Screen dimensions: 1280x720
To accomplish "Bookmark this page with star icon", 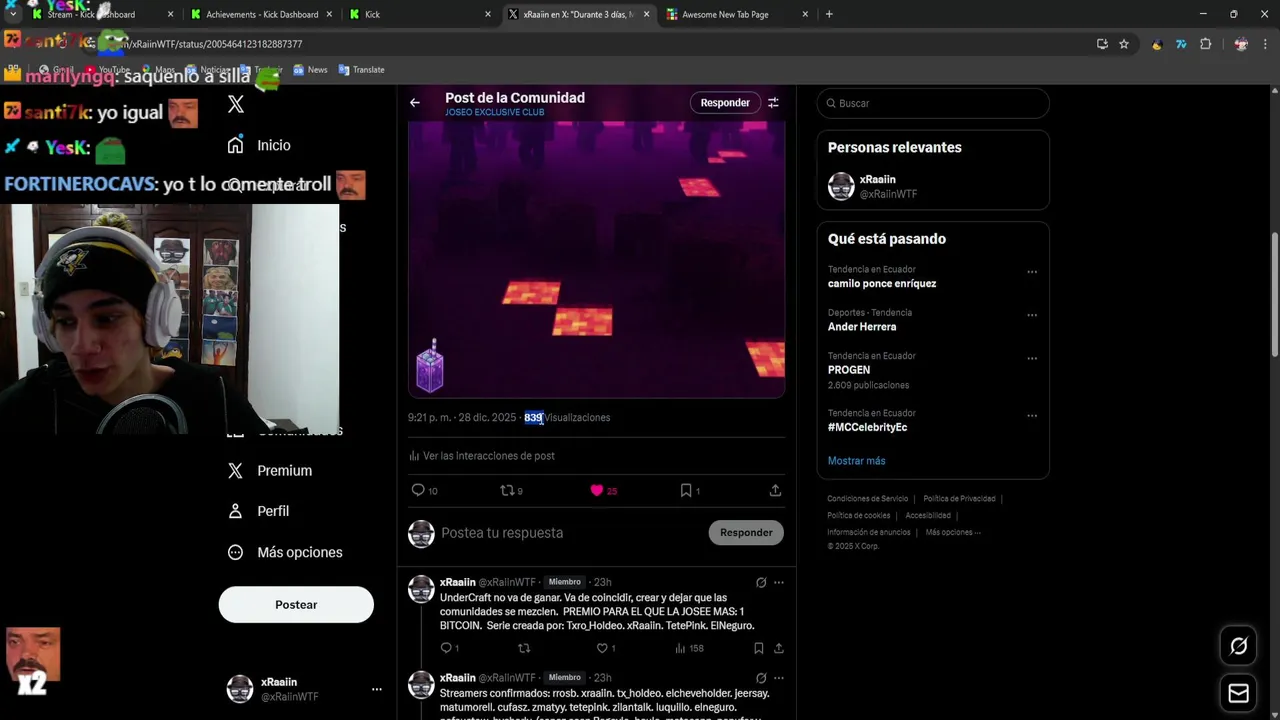I will 1124,44.
